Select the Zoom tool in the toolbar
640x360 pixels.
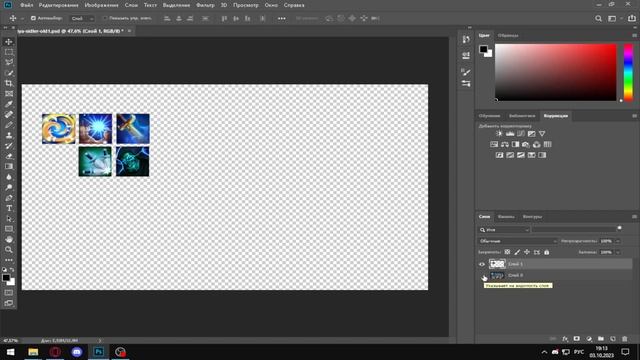[9, 250]
